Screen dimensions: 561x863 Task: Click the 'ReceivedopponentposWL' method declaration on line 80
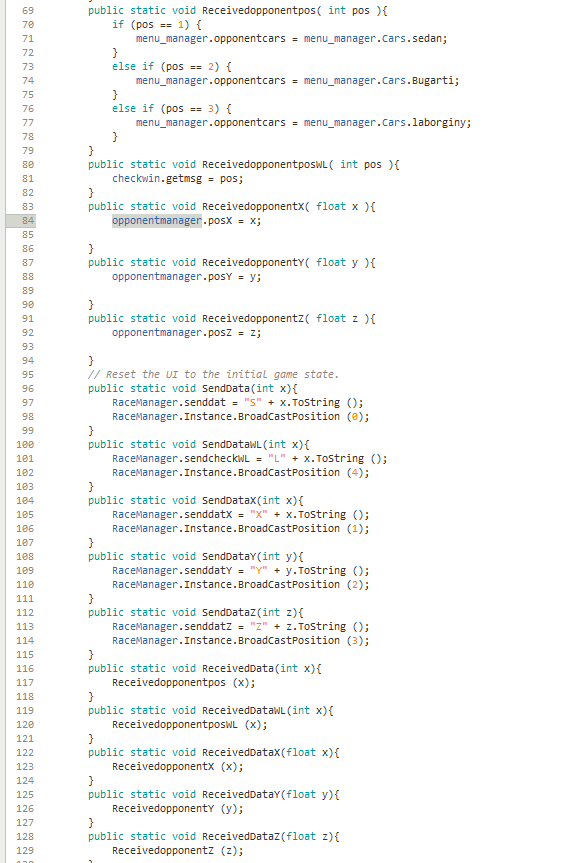point(265,165)
